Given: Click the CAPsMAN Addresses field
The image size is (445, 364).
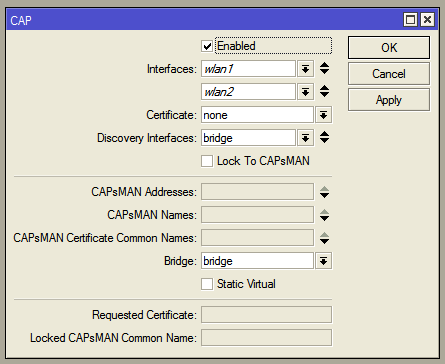Looking at the screenshot, I should pyautogui.click(x=257, y=192).
